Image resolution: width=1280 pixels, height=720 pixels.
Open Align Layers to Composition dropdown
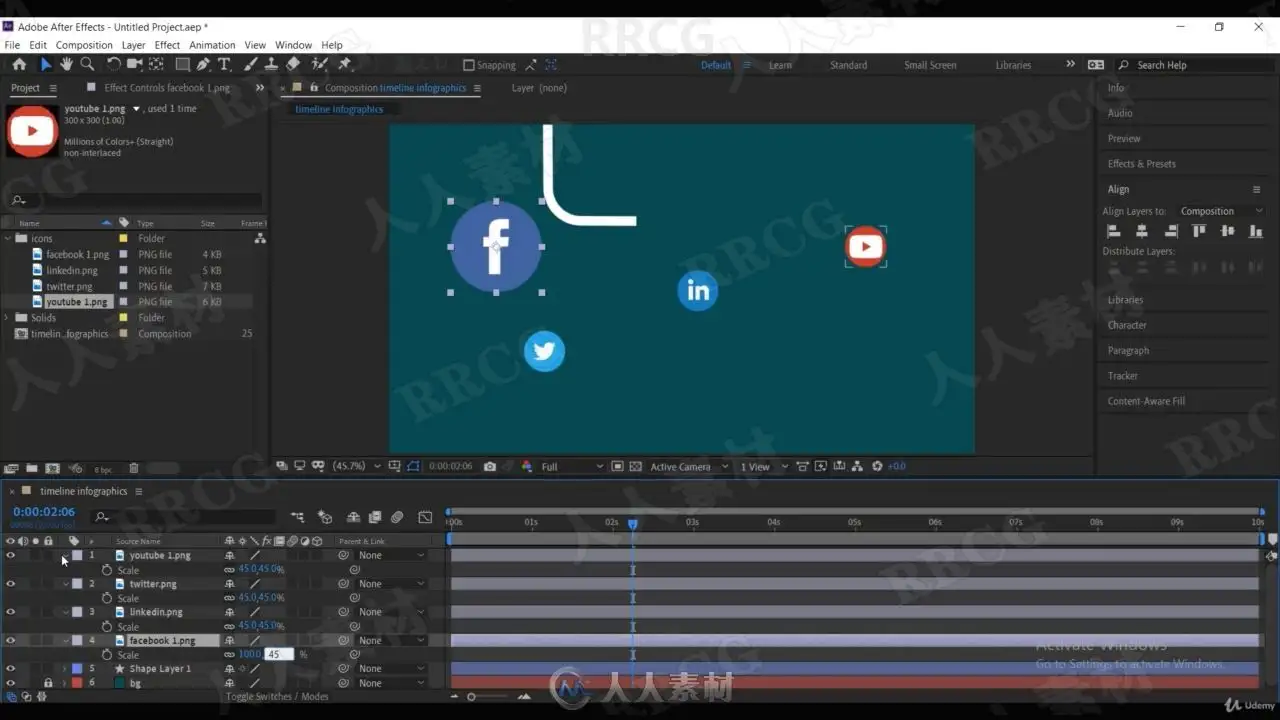point(1221,211)
